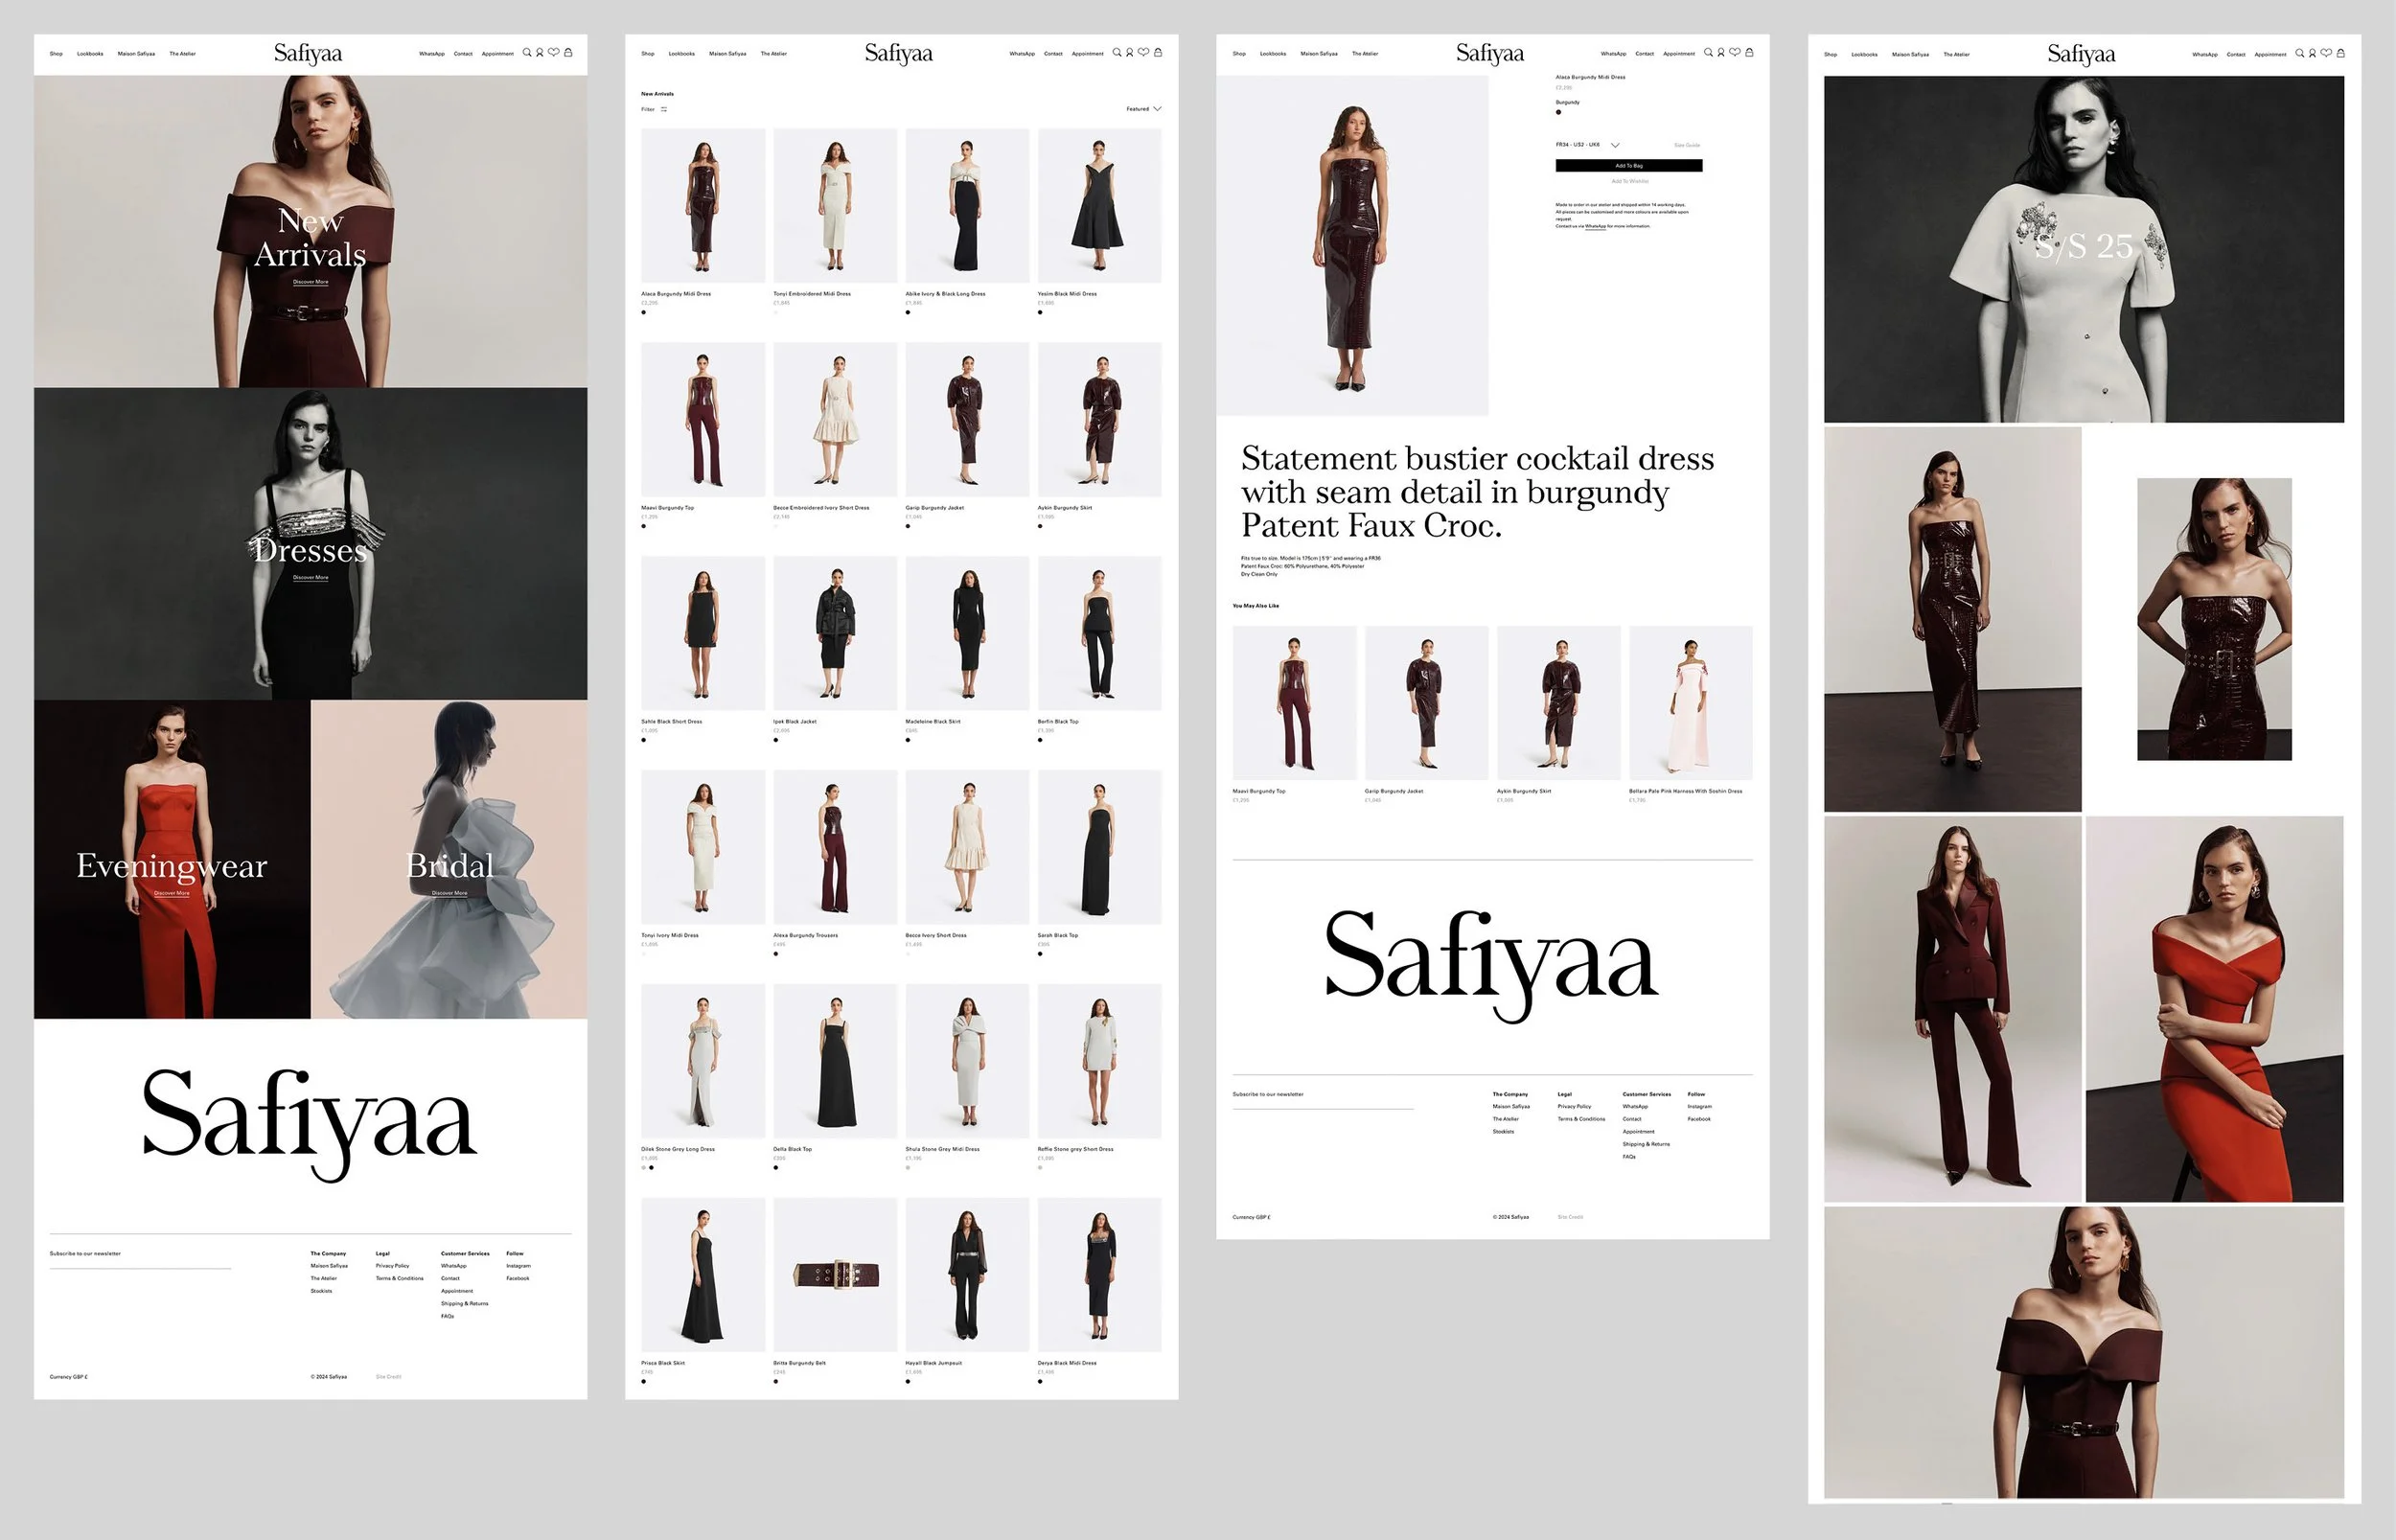Click search icon on New Arrivals listing page
This screenshot has height=1540, width=2396.
pos(1117,53)
